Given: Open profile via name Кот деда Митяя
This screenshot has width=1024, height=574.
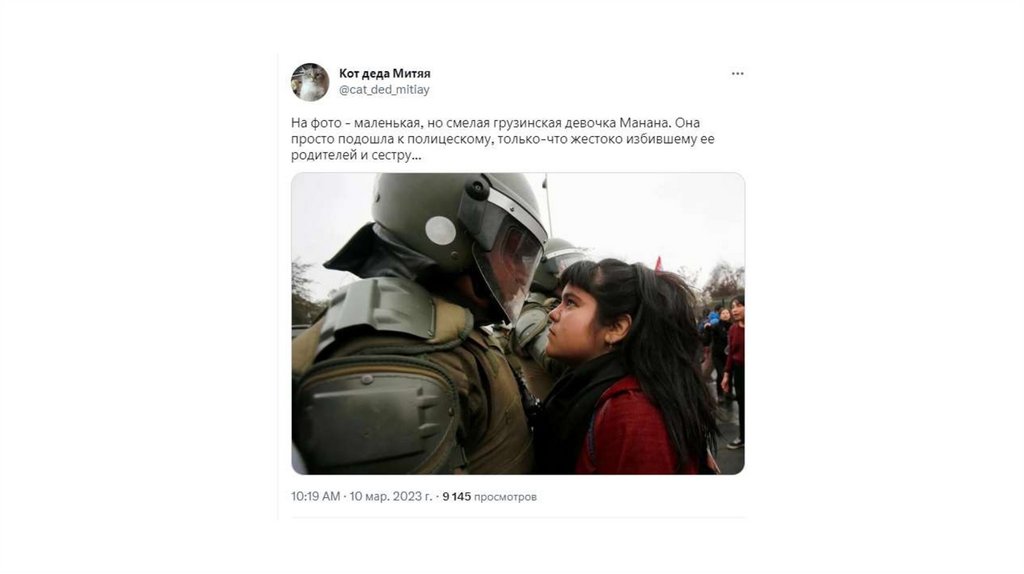Looking at the screenshot, I should point(385,73).
